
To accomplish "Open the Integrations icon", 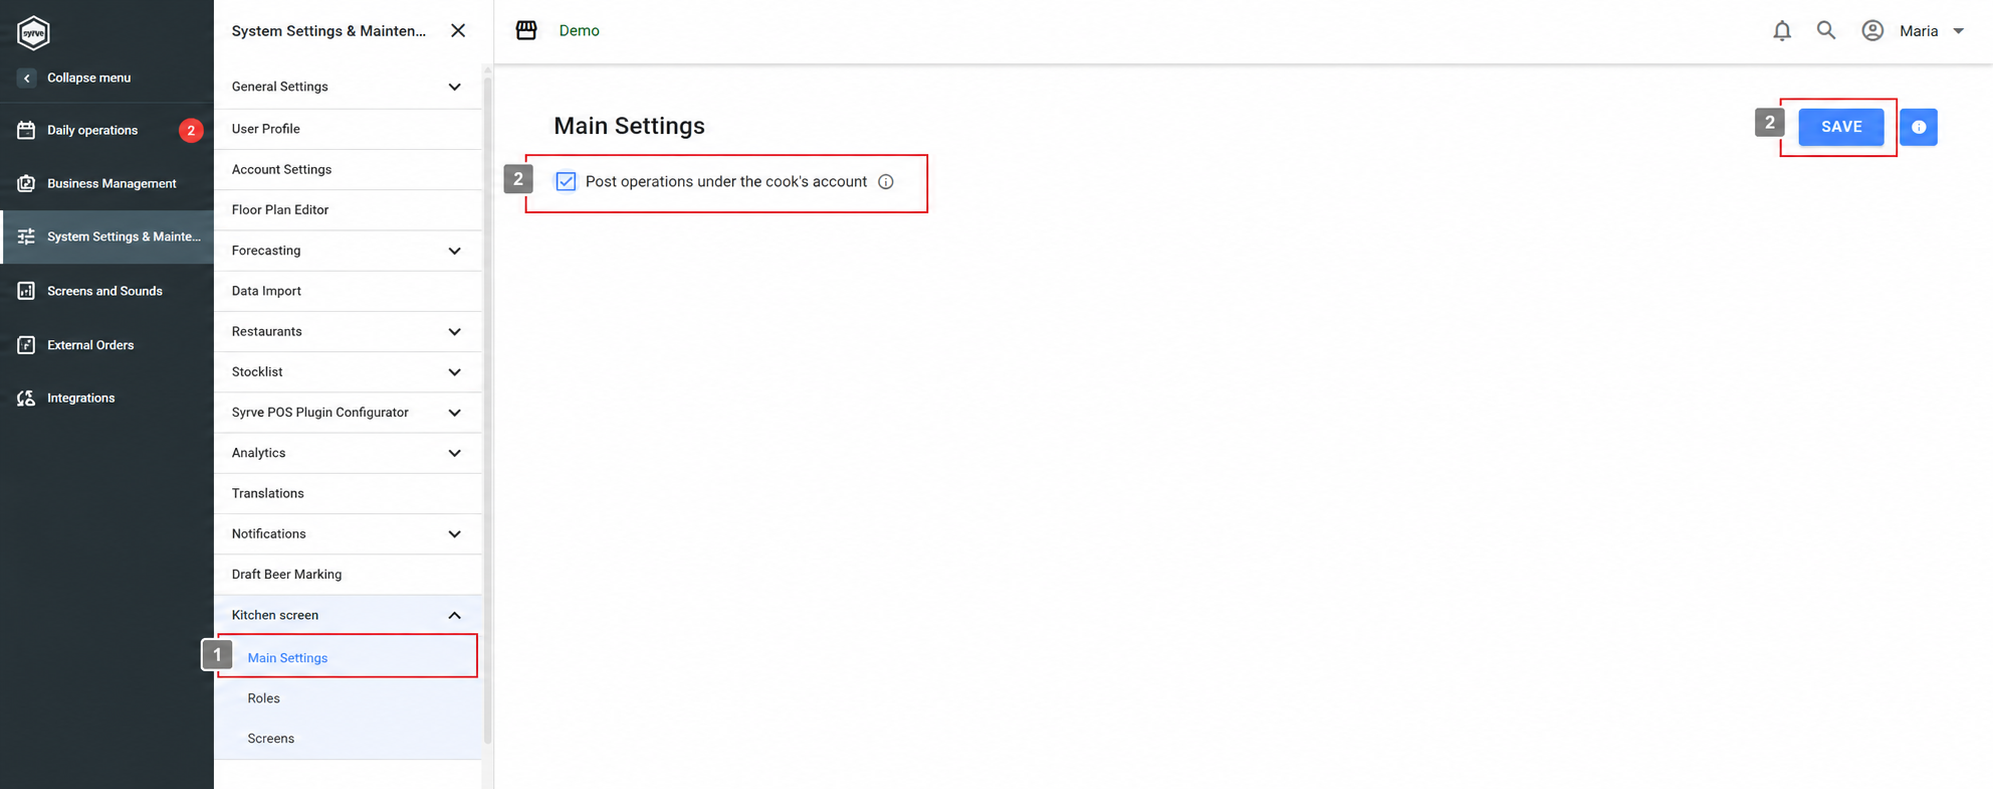I will [26, 398].
